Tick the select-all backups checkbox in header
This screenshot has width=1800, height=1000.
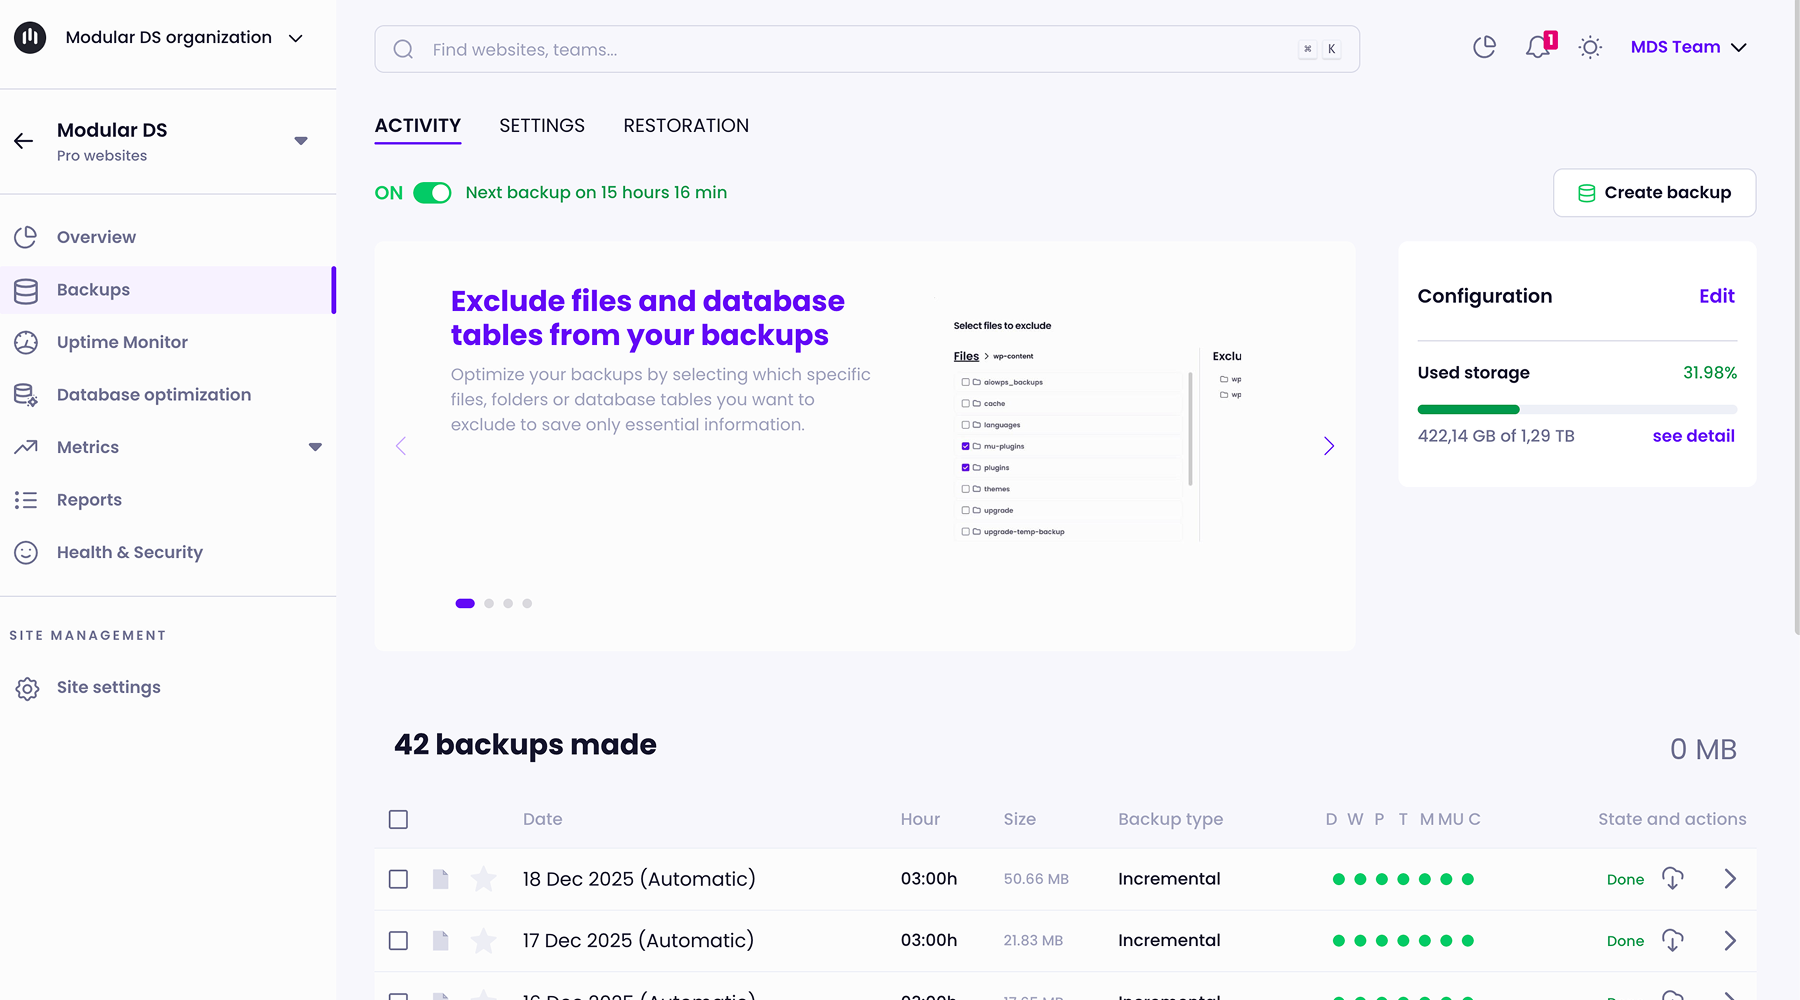tap(398, 820)
